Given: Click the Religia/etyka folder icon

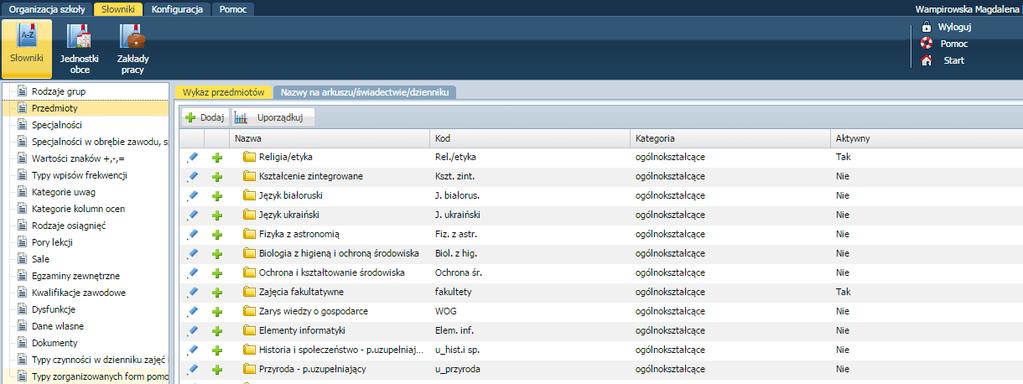Looking at the screenshot, I should coord(249,157).
